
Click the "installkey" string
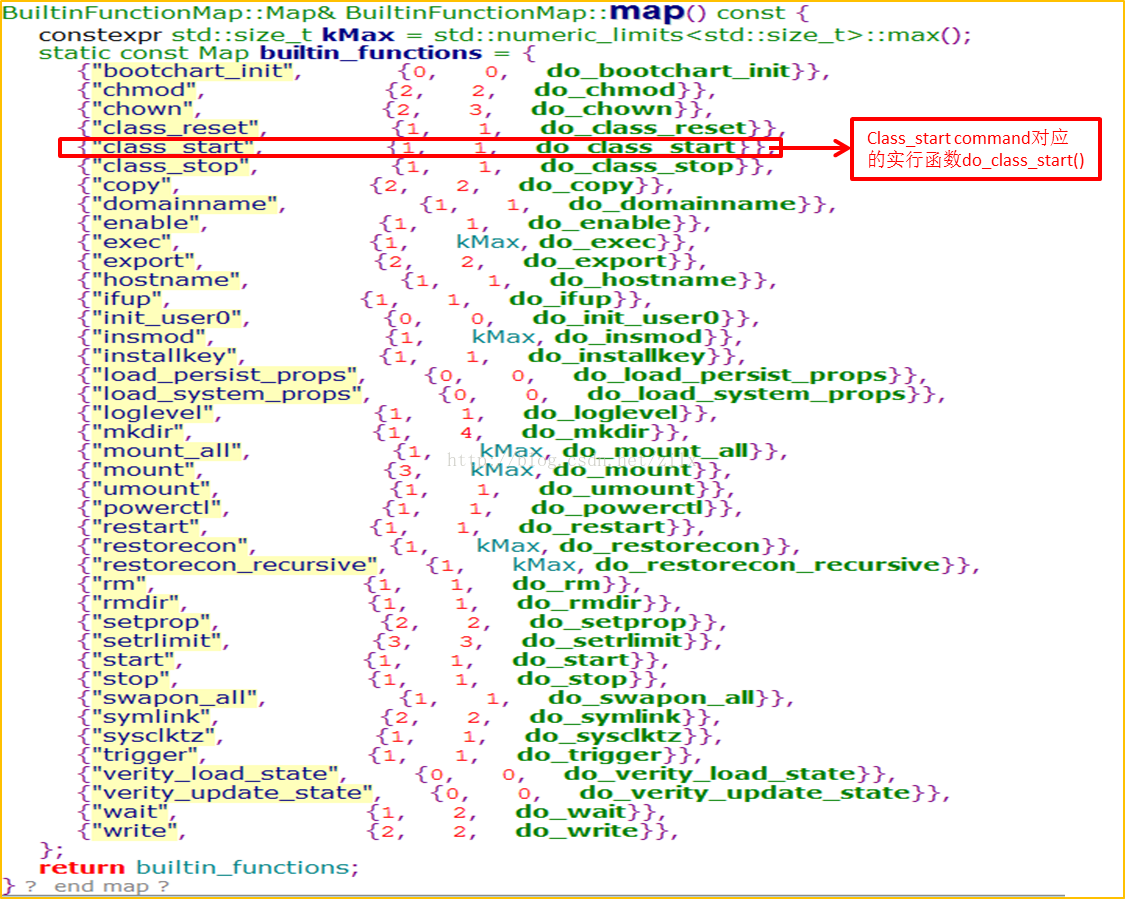(x=164, y=357)
